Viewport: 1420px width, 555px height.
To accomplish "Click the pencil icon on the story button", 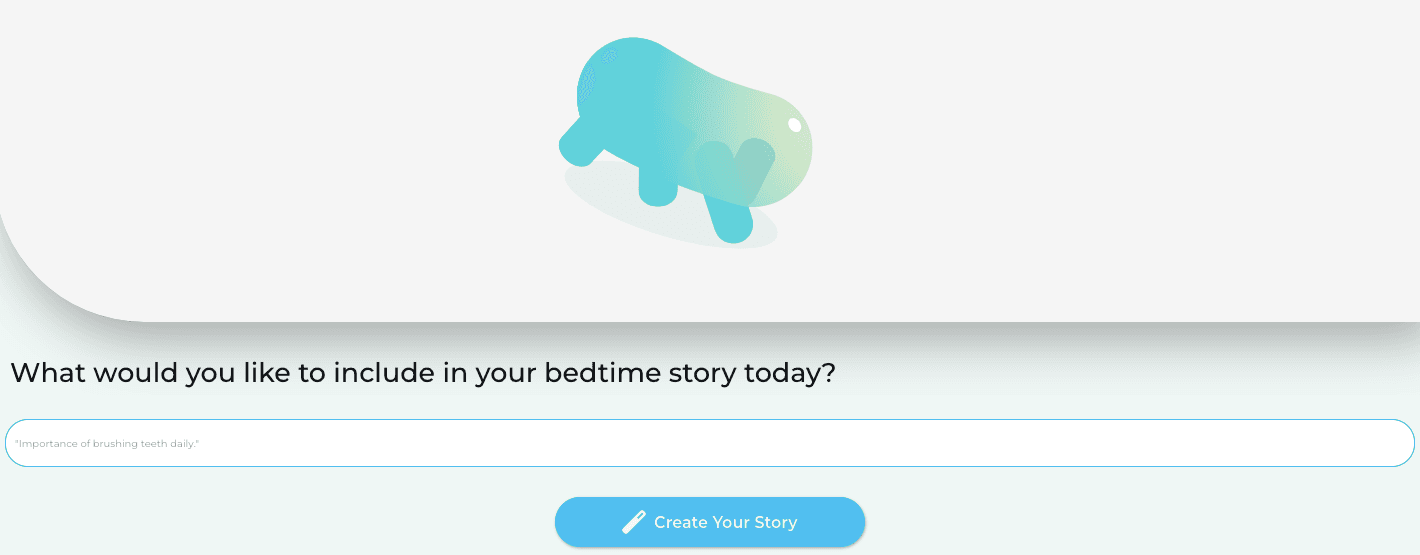I will [634, 522].
